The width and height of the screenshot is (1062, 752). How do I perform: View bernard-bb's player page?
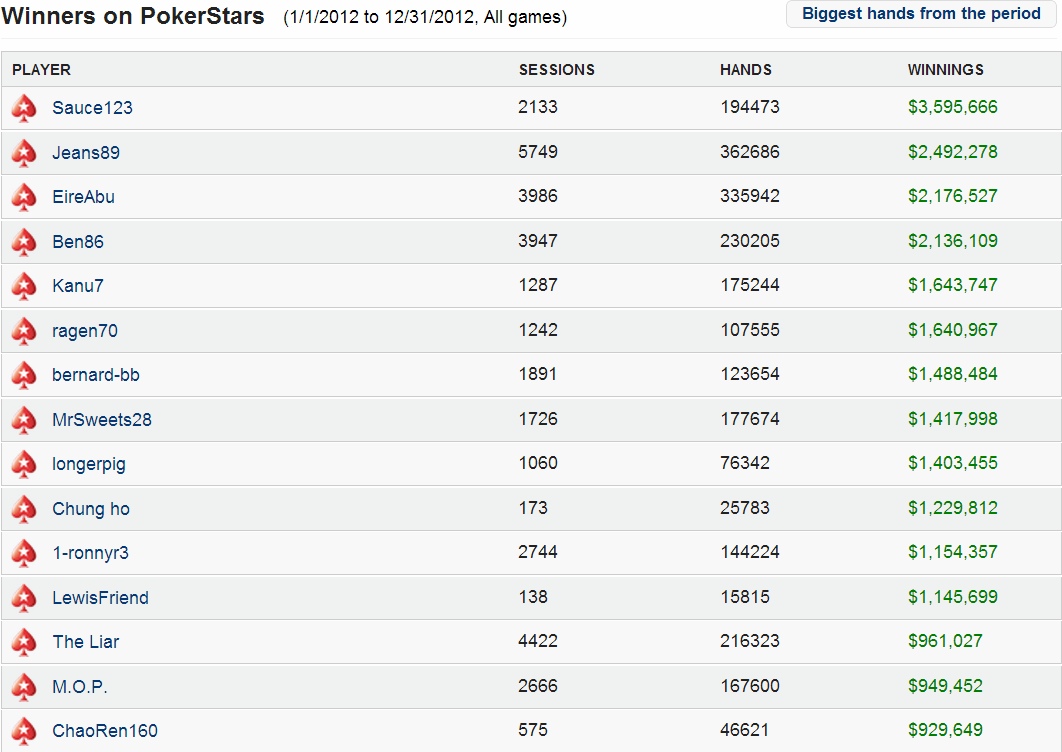click(95, 375)
